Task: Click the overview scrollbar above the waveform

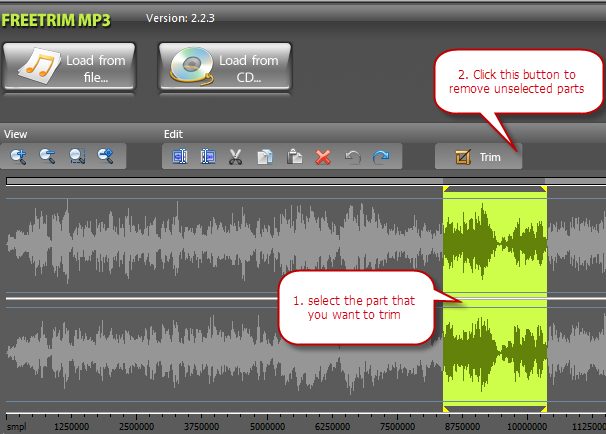Action: pyautogui.click(x=306, y=181)
